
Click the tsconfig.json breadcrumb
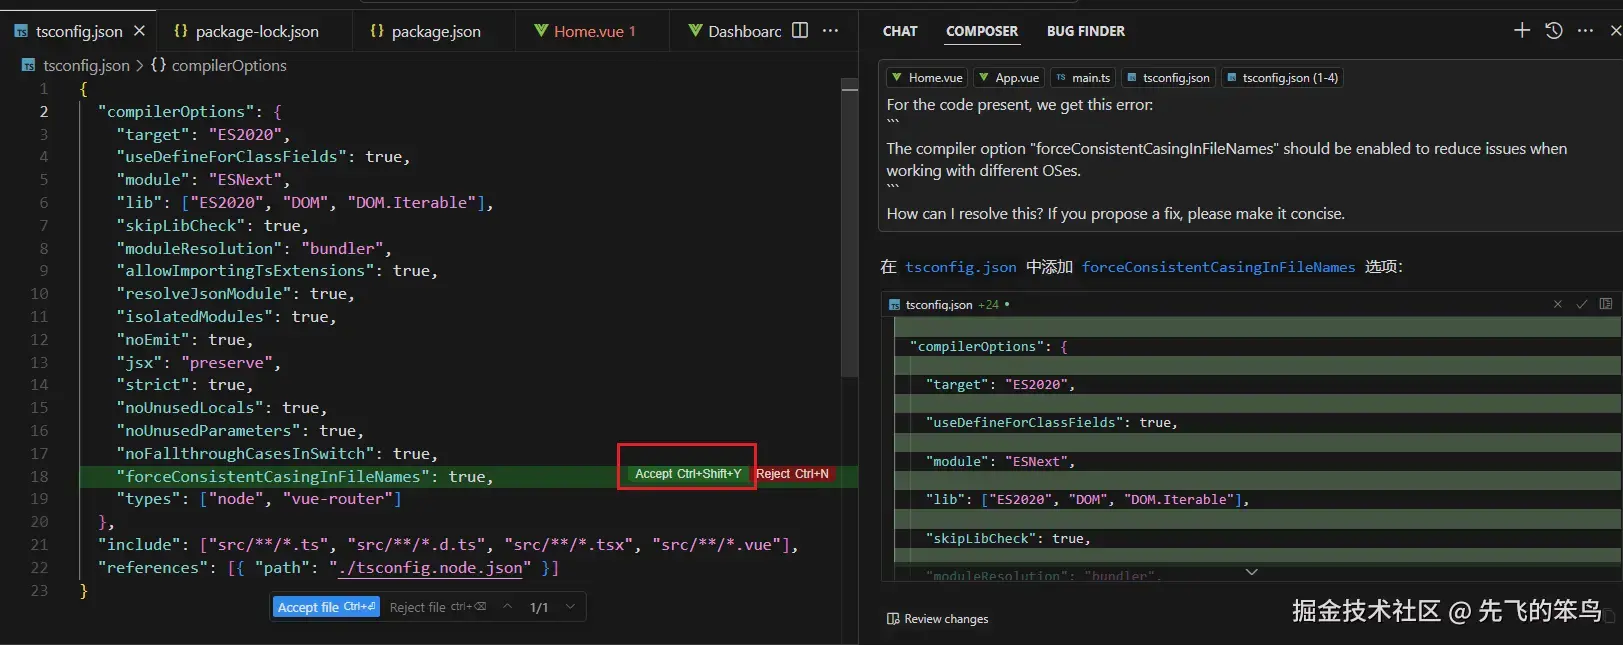(x=86, y=65)
